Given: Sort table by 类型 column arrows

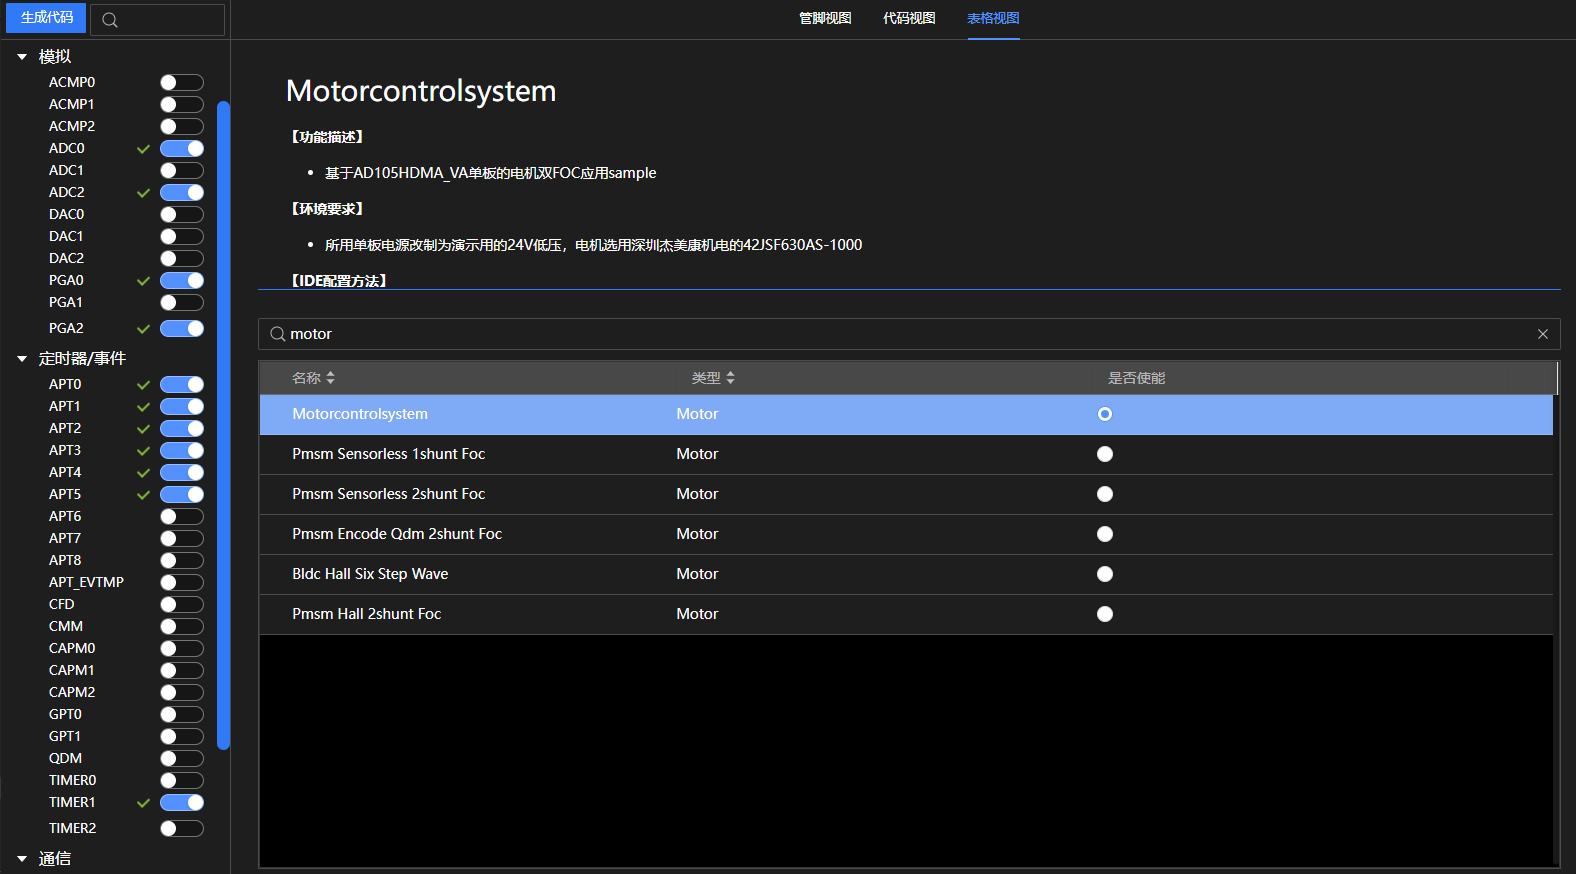Looking at the screenshot, I should (730, 378).
